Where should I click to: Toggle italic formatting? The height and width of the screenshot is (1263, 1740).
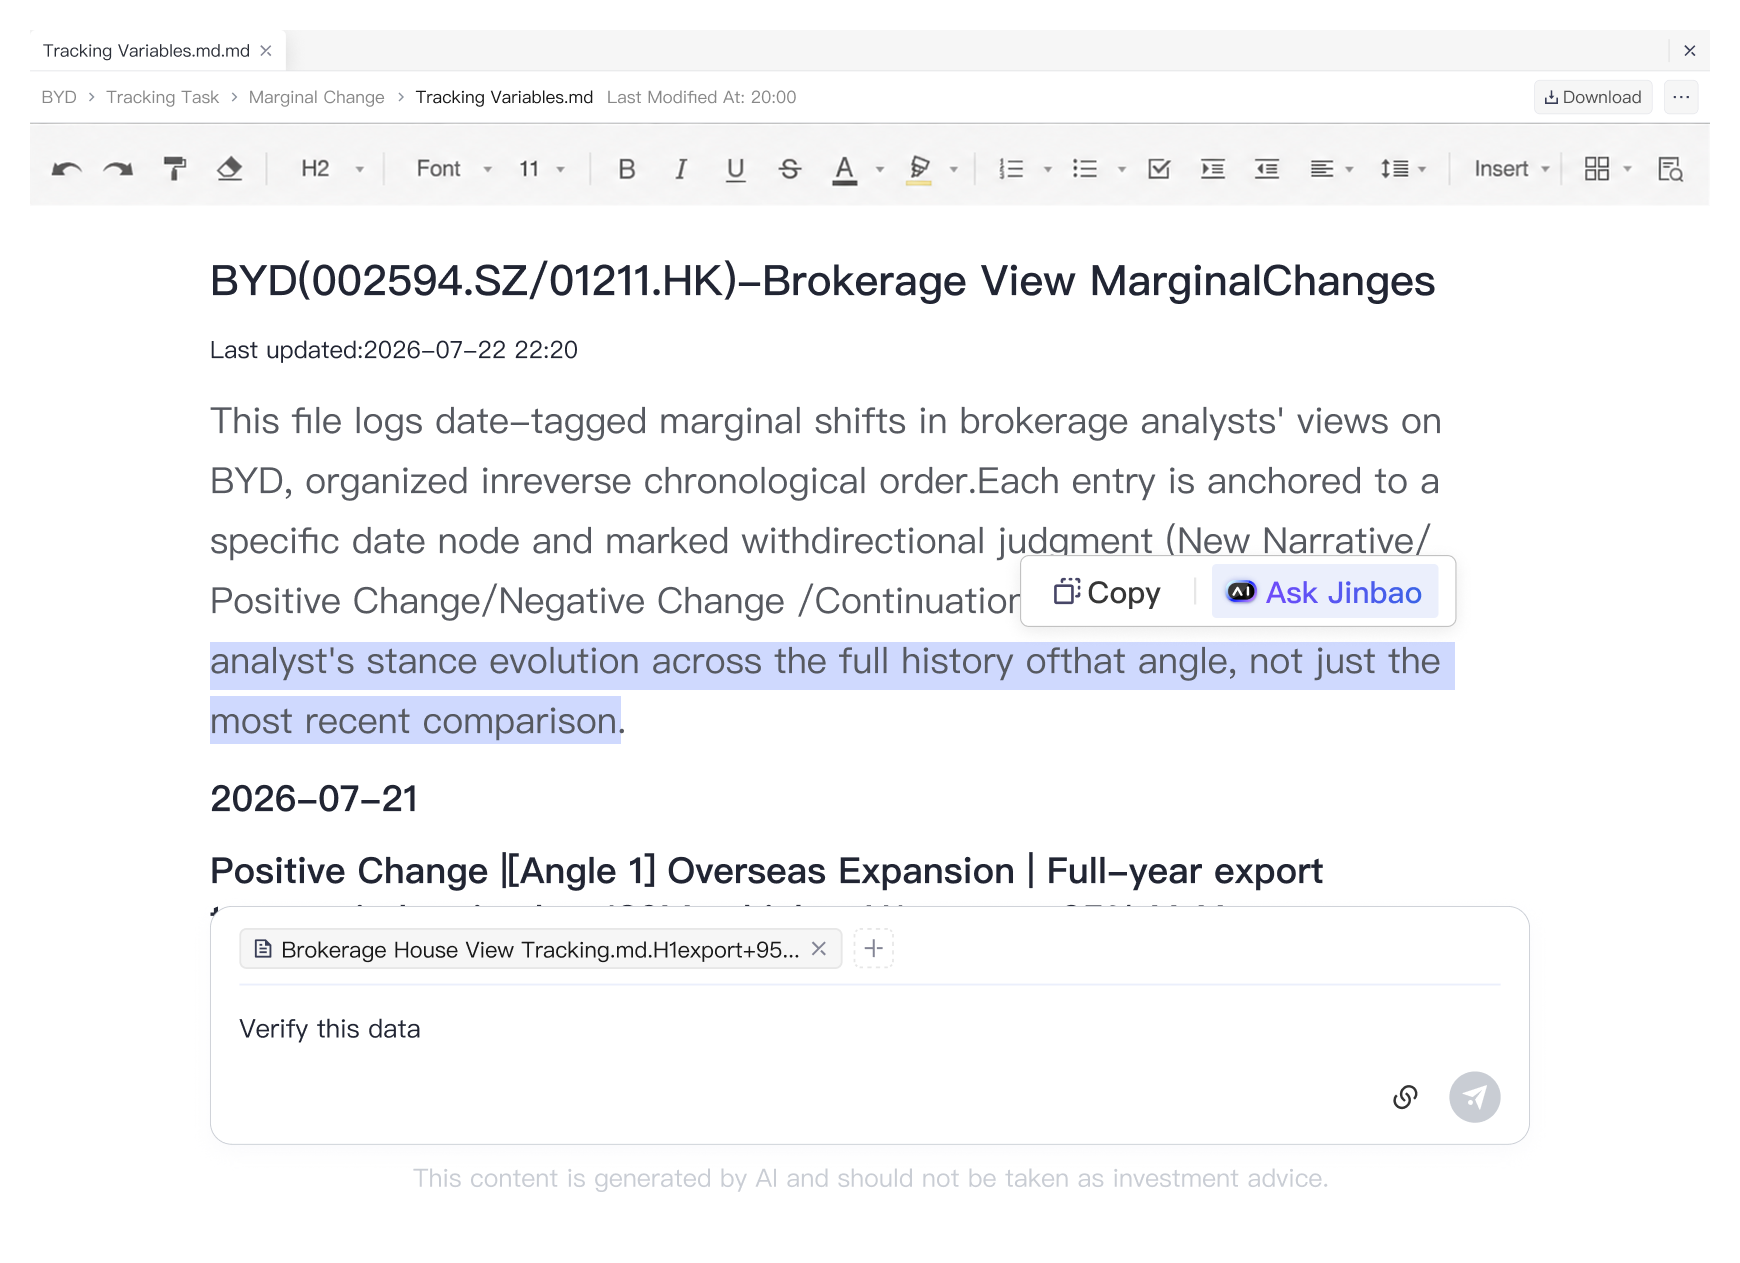tap(681, 169)
